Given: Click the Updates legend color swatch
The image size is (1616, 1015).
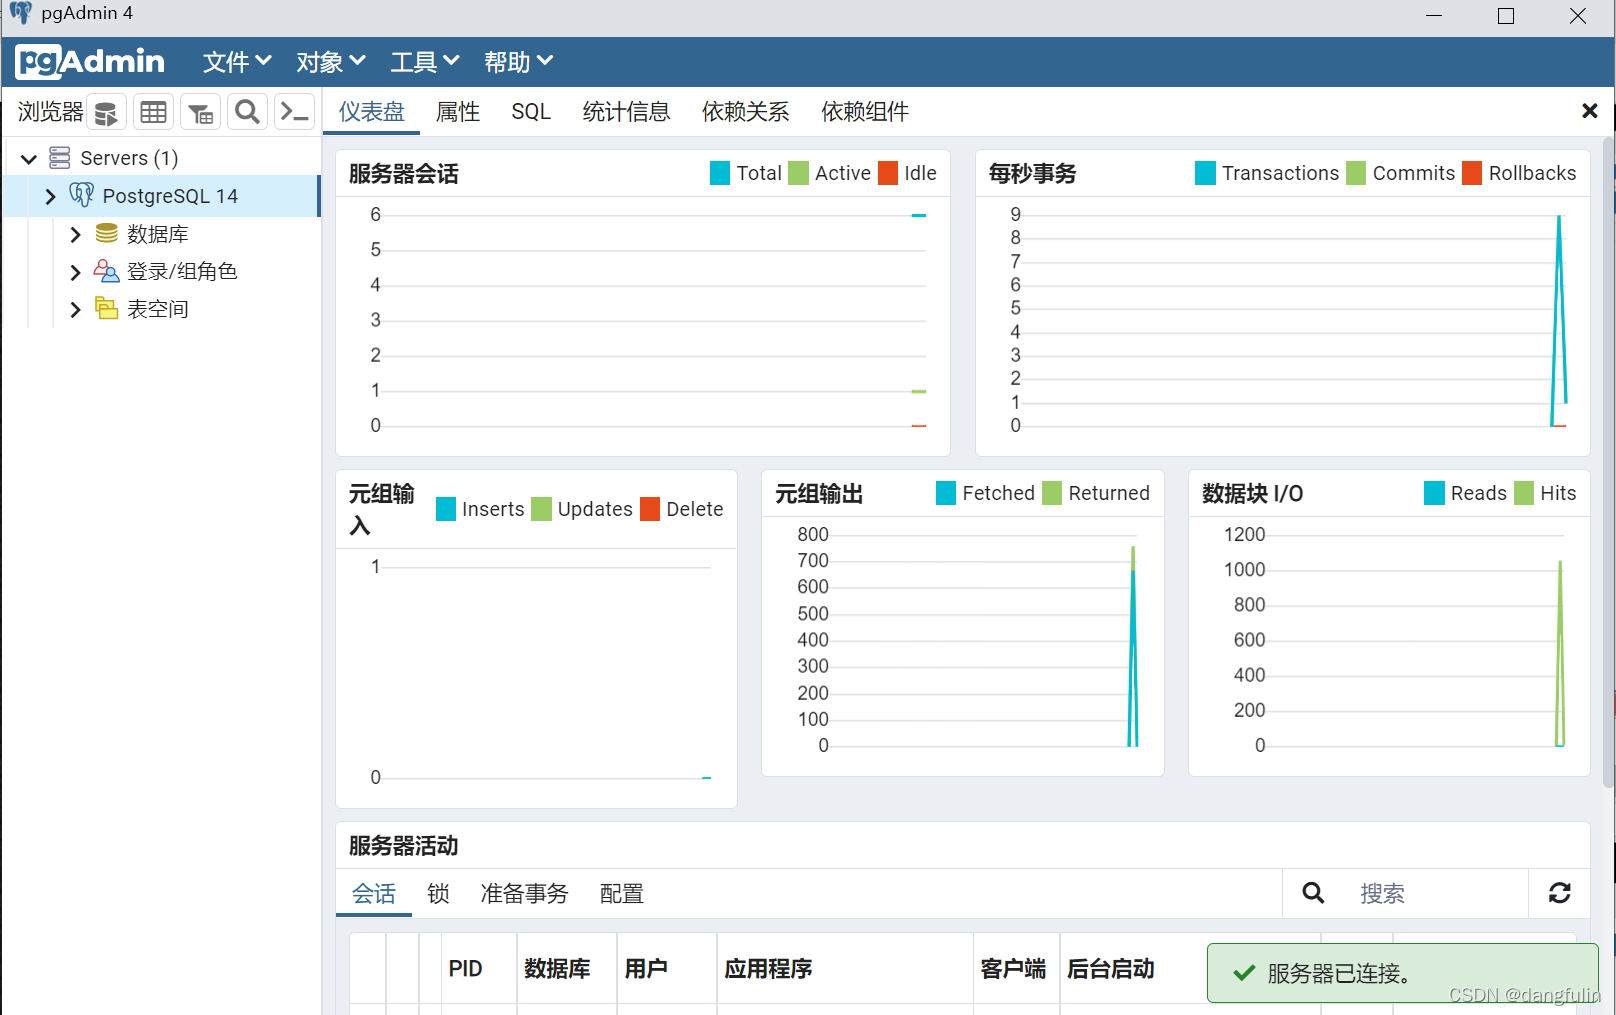Looking at the screenshot, I should click(541, 509).
